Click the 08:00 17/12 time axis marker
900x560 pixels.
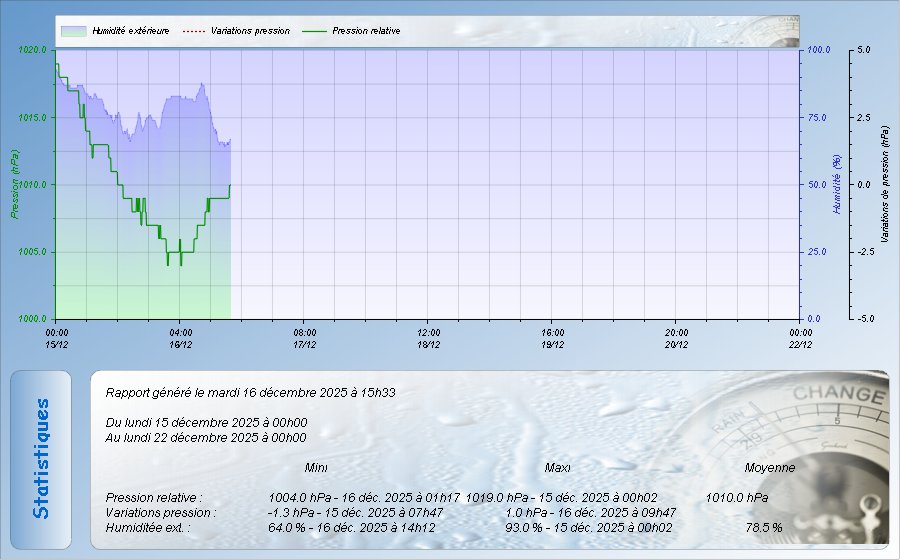[305, 338]
